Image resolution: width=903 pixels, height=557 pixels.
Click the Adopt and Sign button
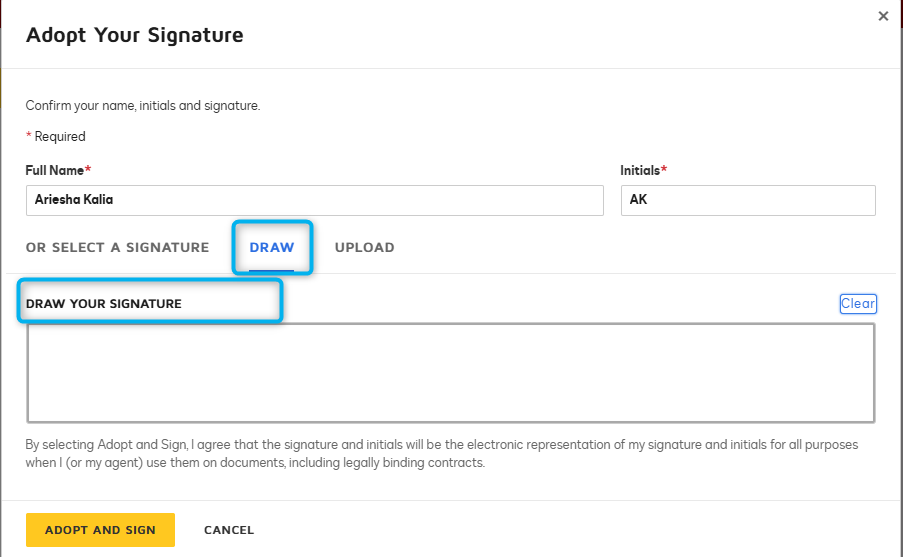(x=100, y=530)
